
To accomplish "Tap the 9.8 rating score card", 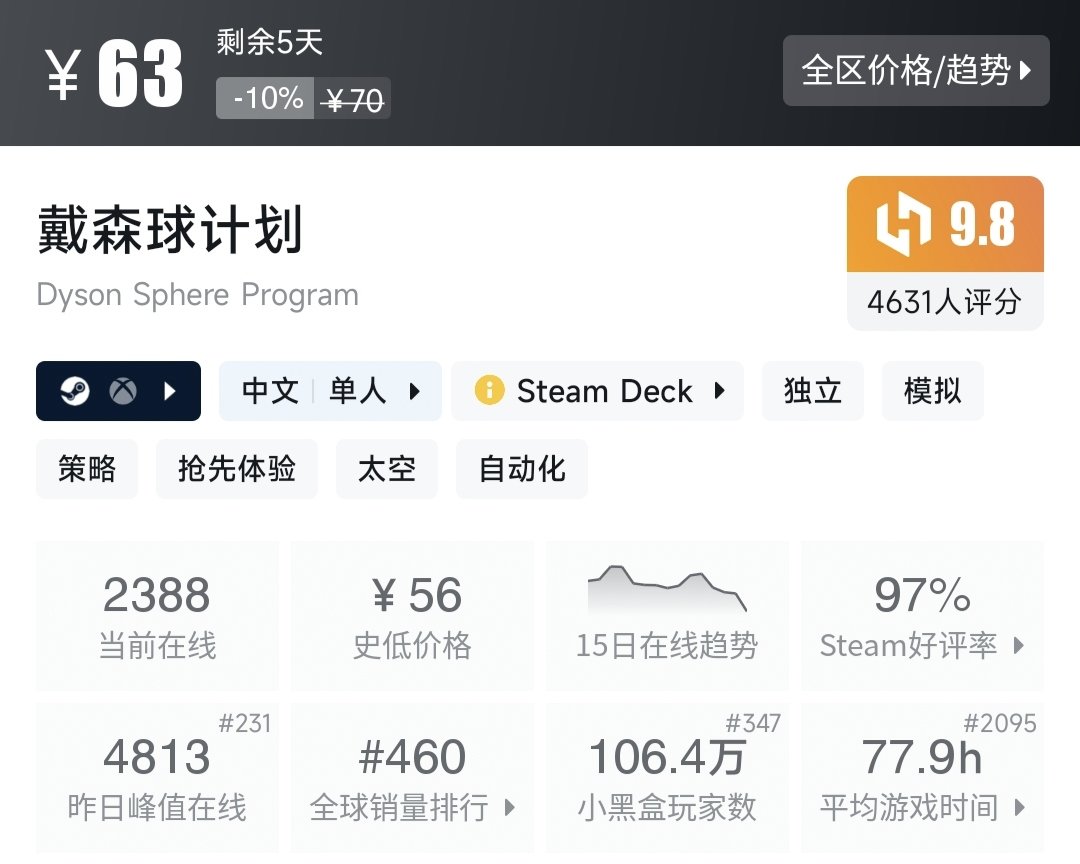I will tap(945, 252).
